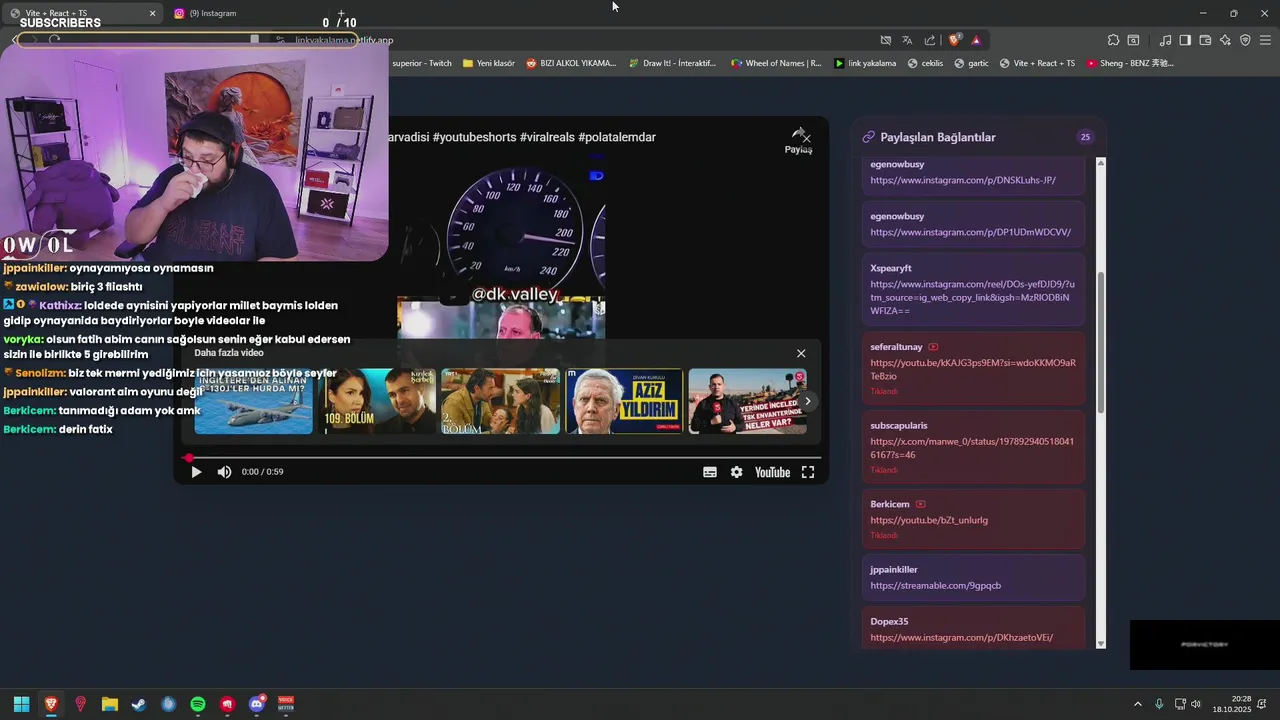The width and height of the screenshot is (1280, 720).
Task: Click the translate page icon
Action: (x=907, y=40)
